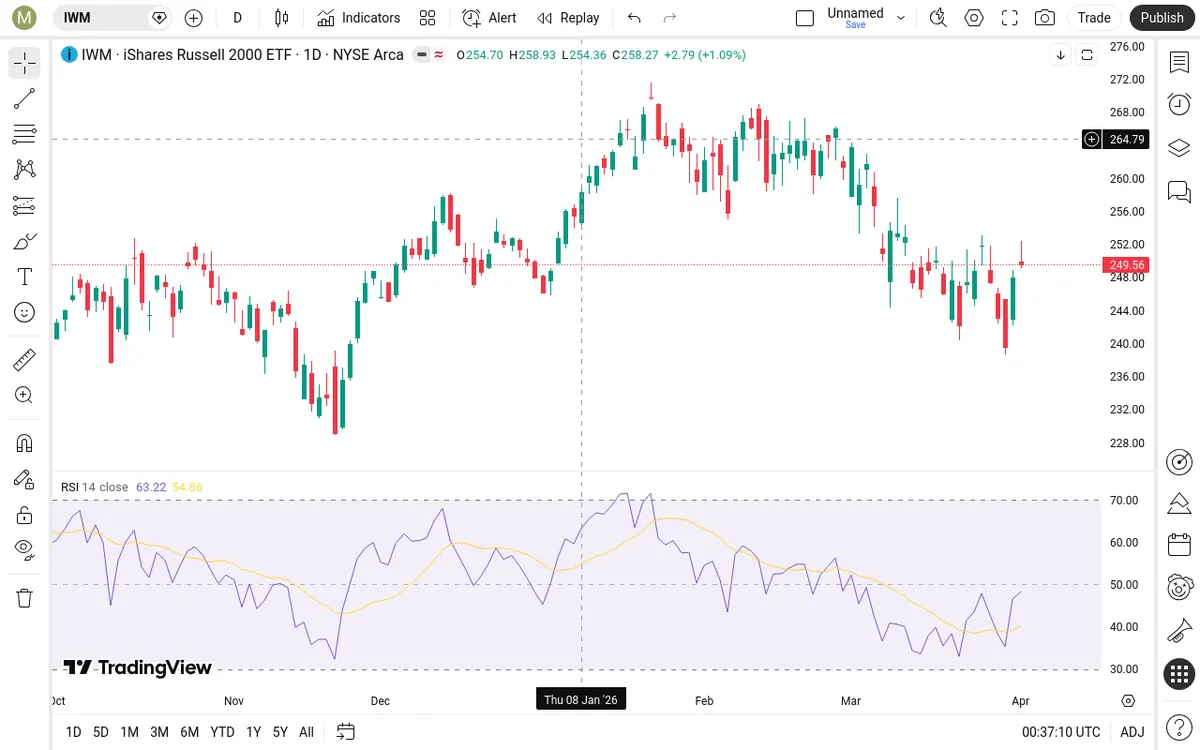The image size is (1200, 750).
Task: Open the user profile menu
Action: (x=24, y=17)
